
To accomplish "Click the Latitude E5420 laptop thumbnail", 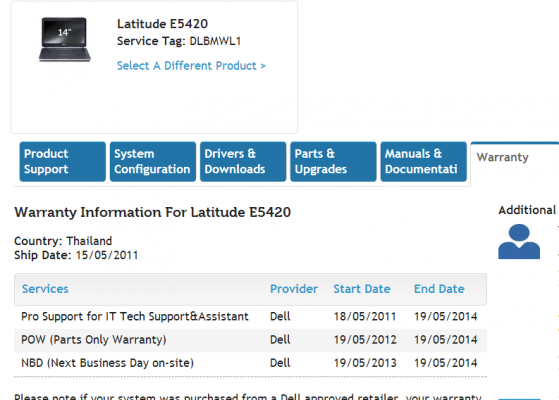I will (x=65, y=39).
